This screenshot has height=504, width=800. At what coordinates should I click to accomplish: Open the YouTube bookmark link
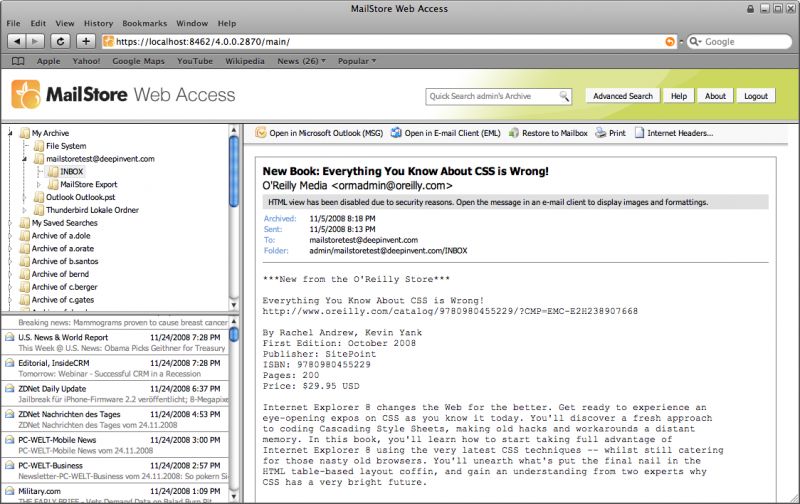click(195, 61)
